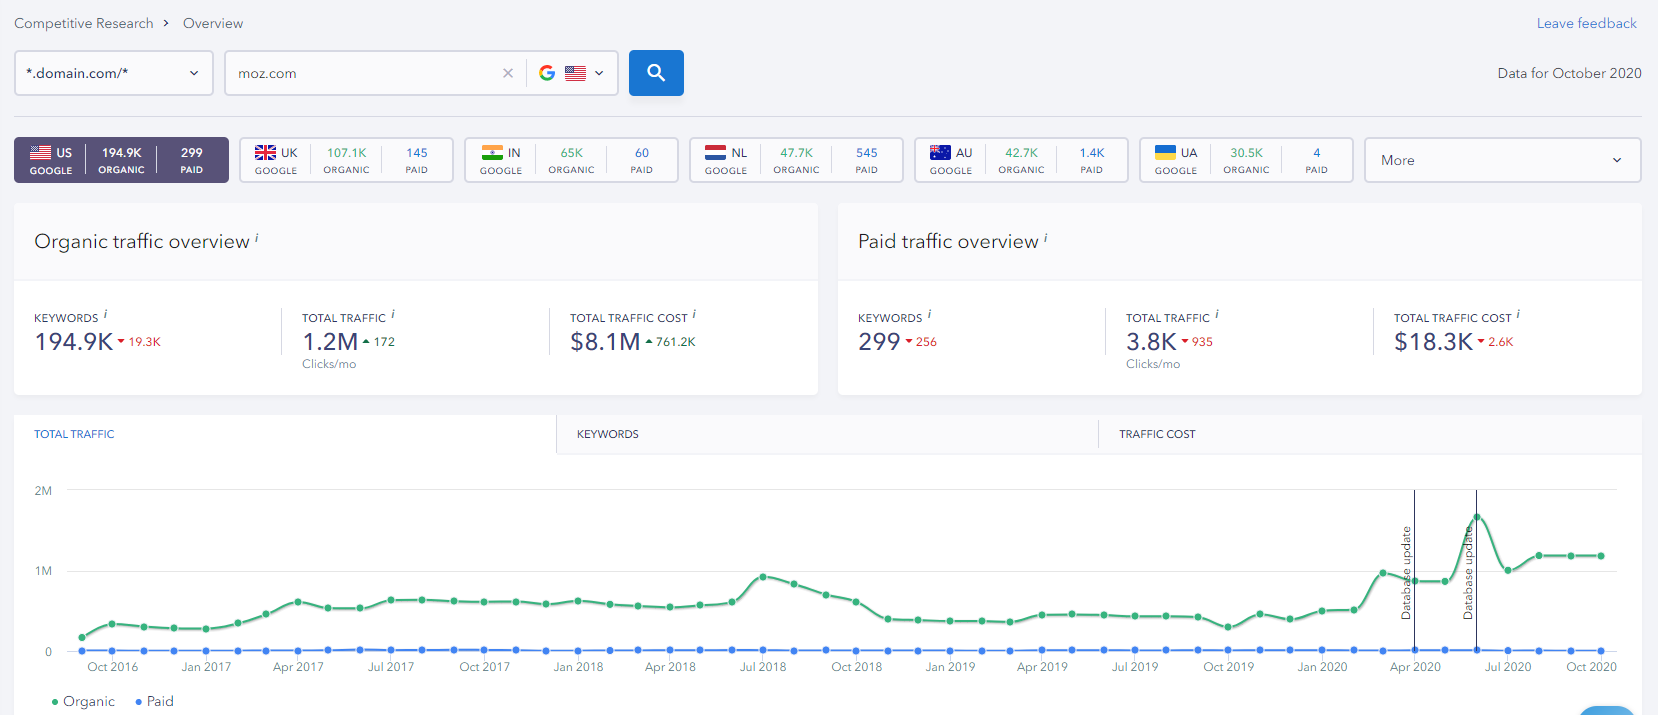Click the 19.3K keywords decrease indicator

coord(139,342)
